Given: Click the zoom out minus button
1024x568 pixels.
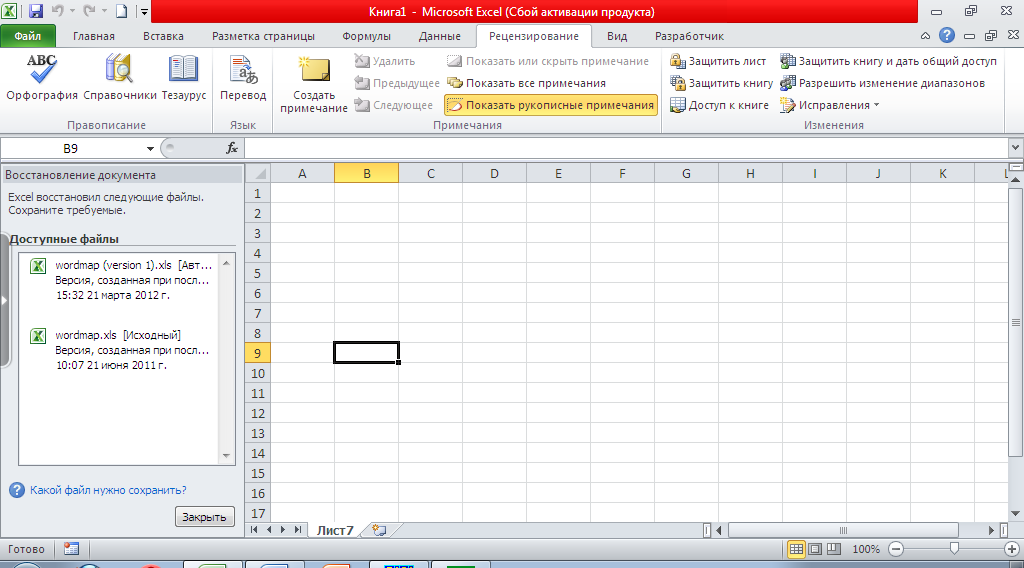Looking at the screenshot, I should point(897,550).
